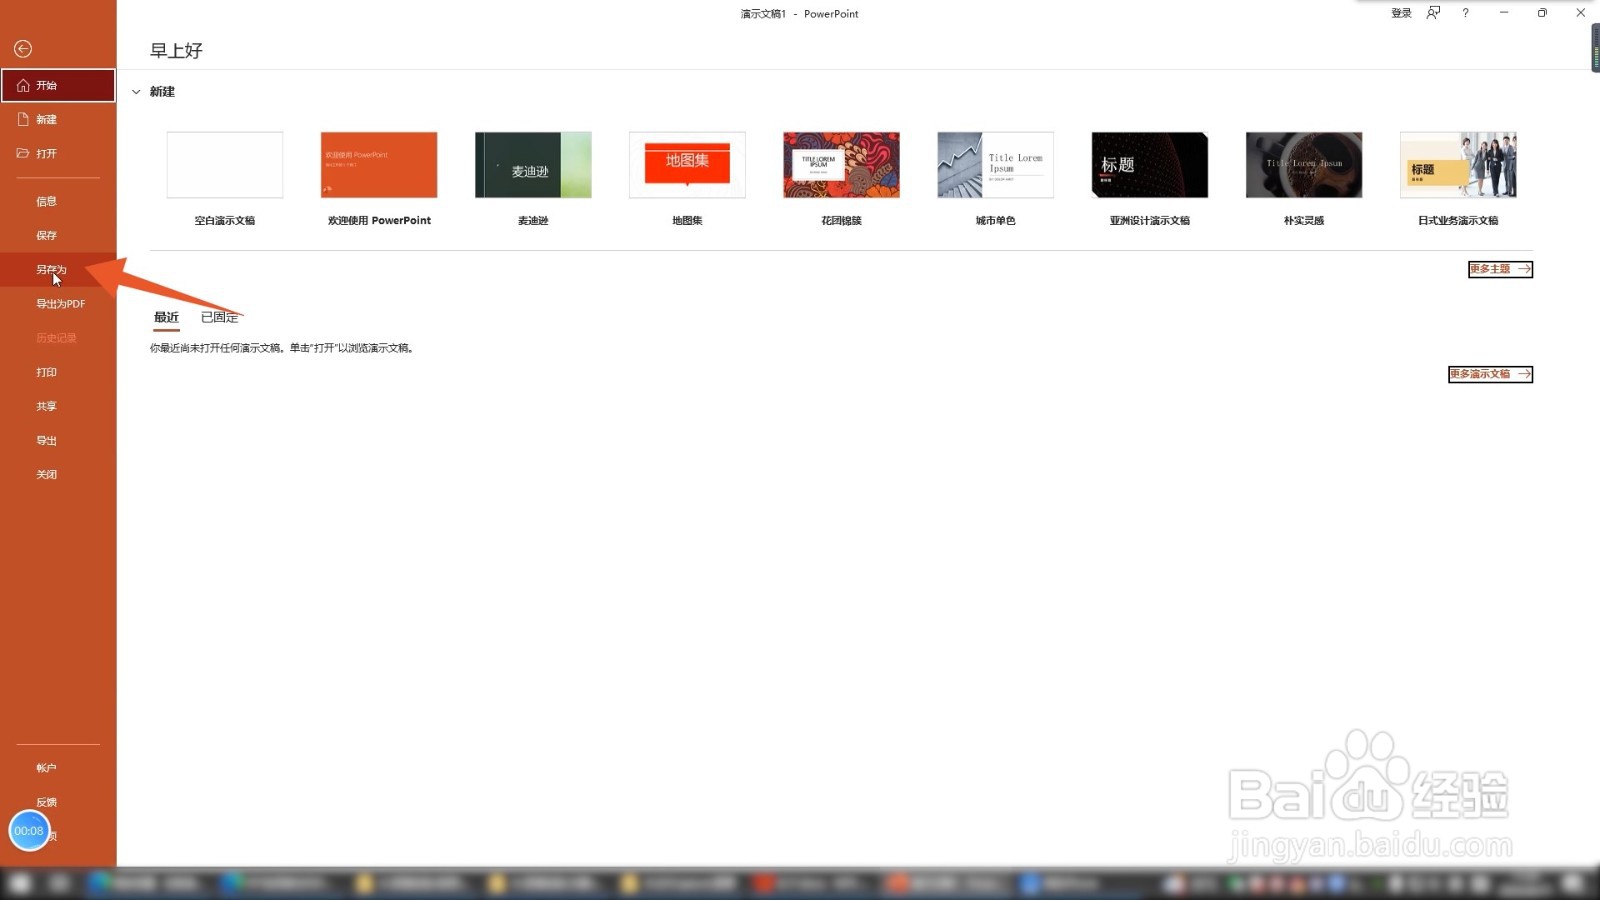
Task: Click the blue 00:08 recording timer circle
Action: (x=29, y=831)
